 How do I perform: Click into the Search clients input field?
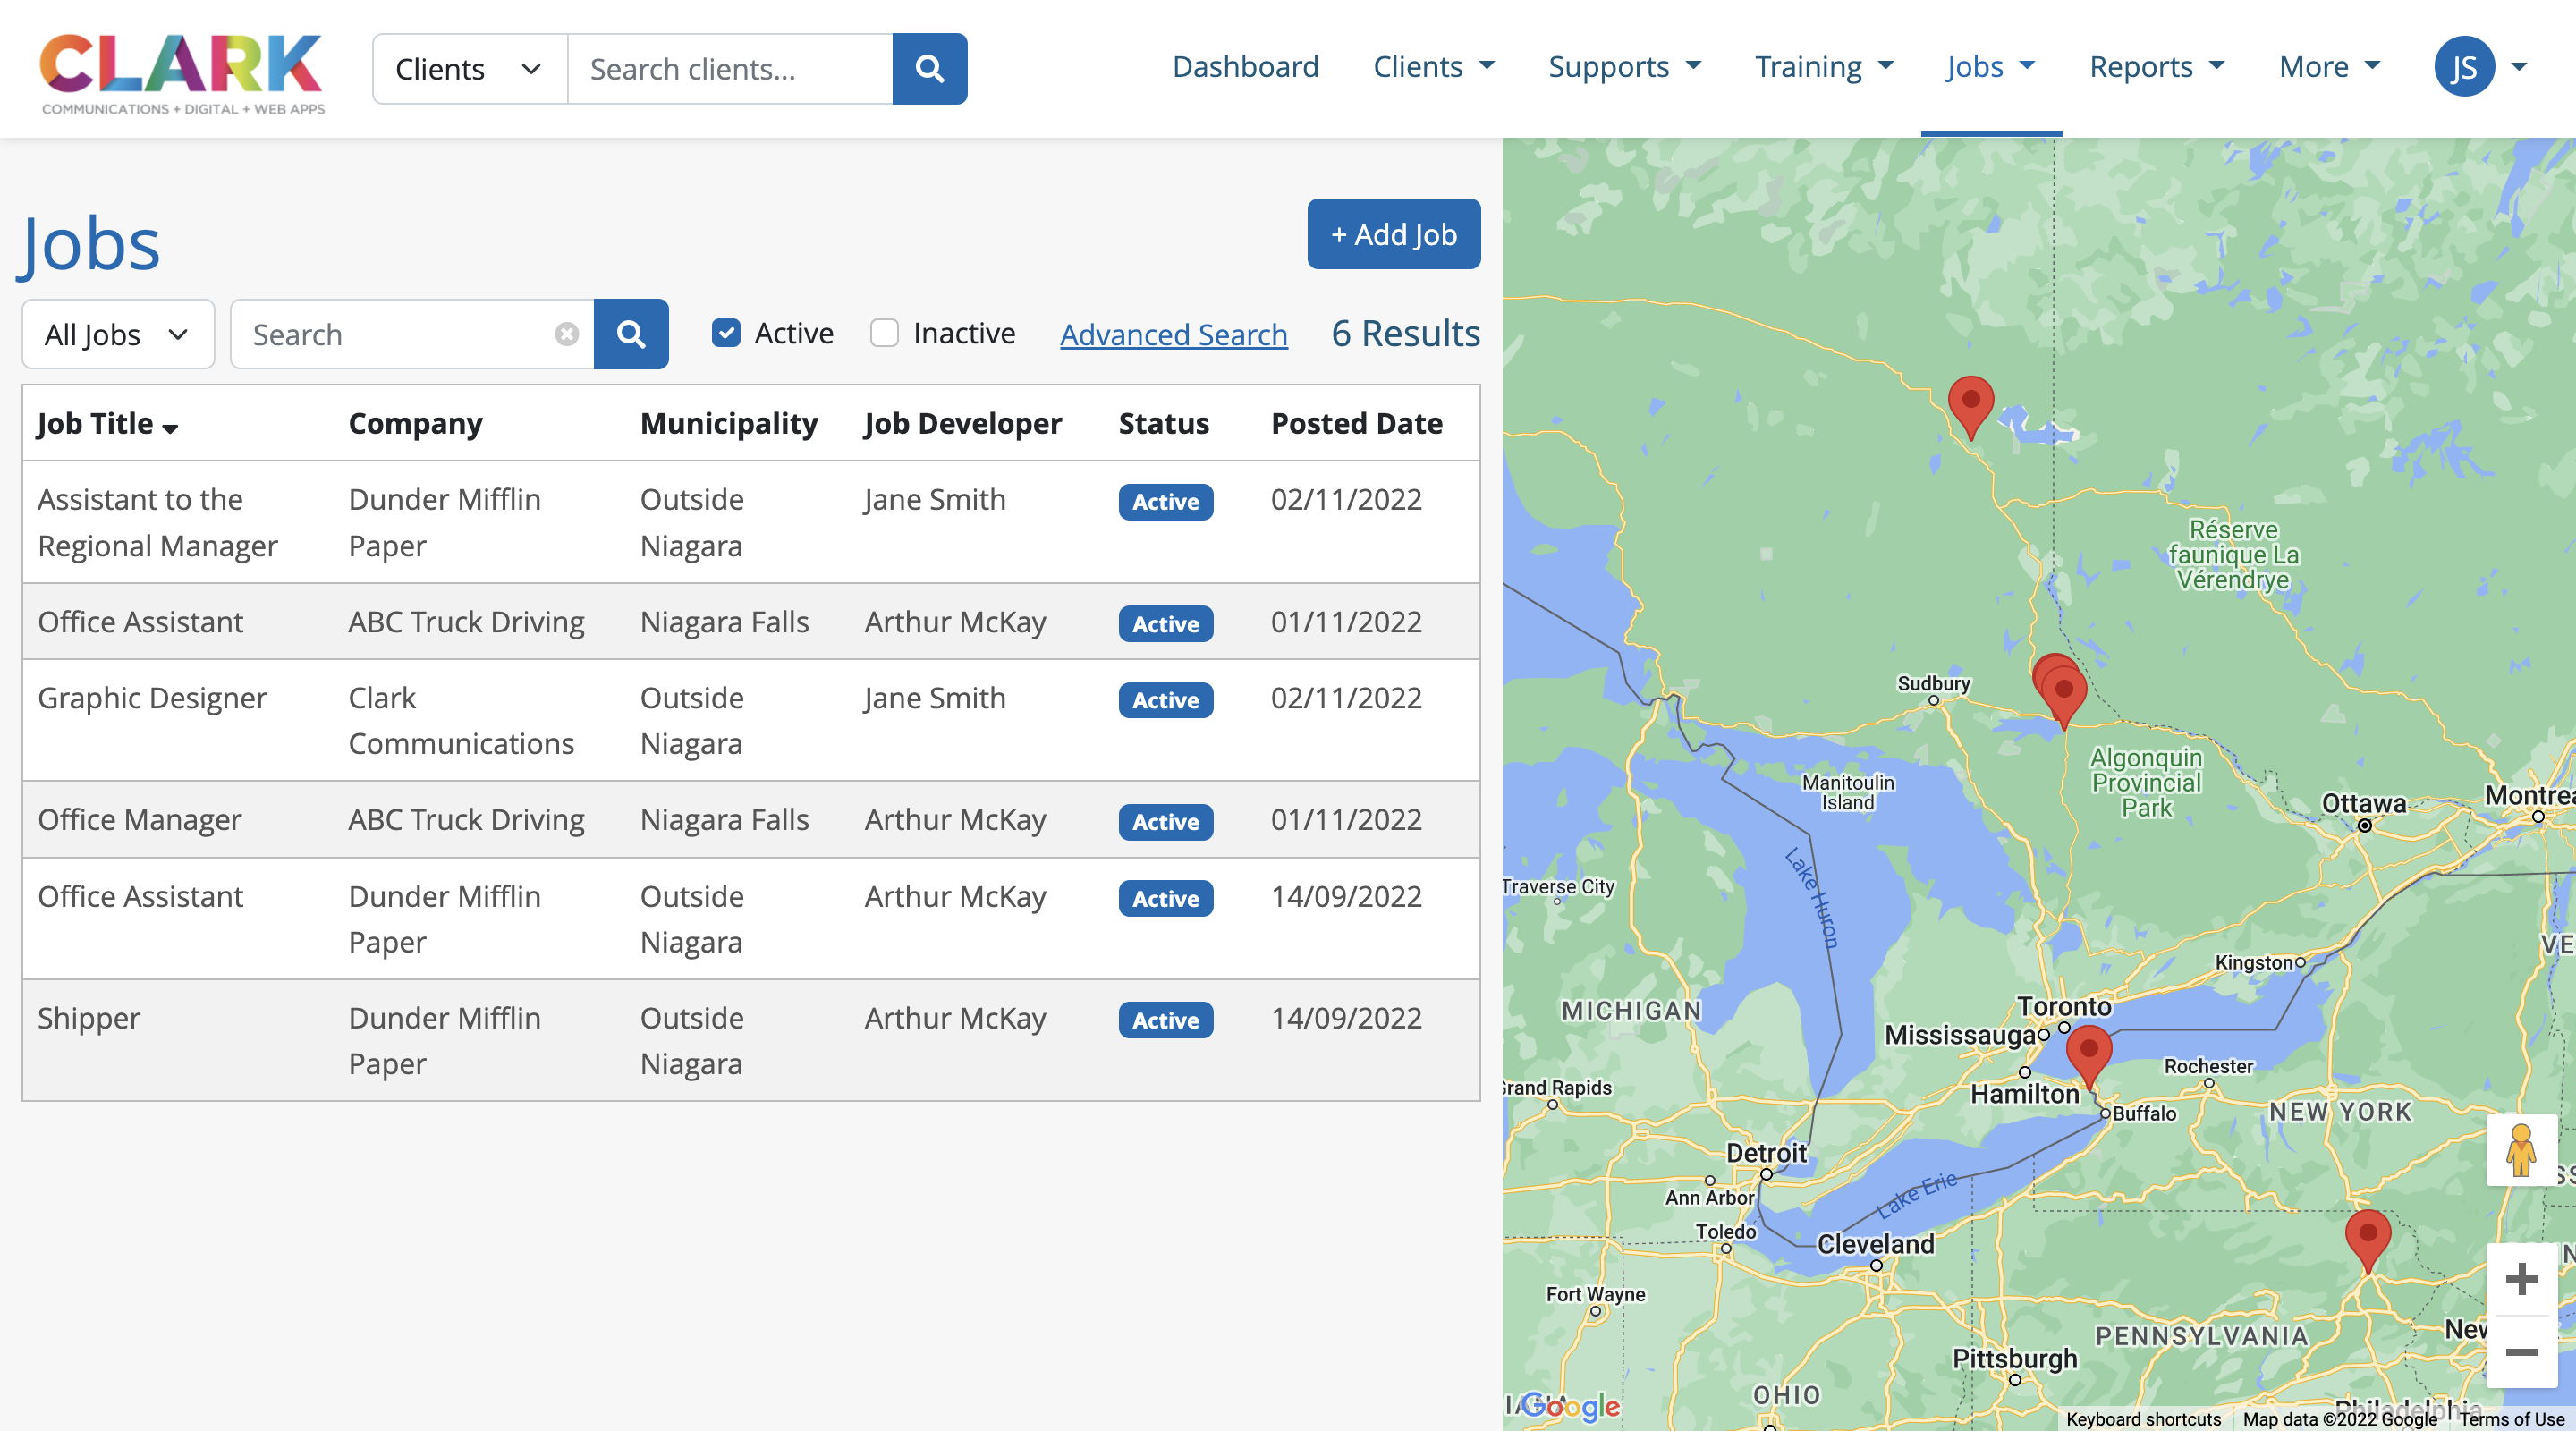[730, 69]
